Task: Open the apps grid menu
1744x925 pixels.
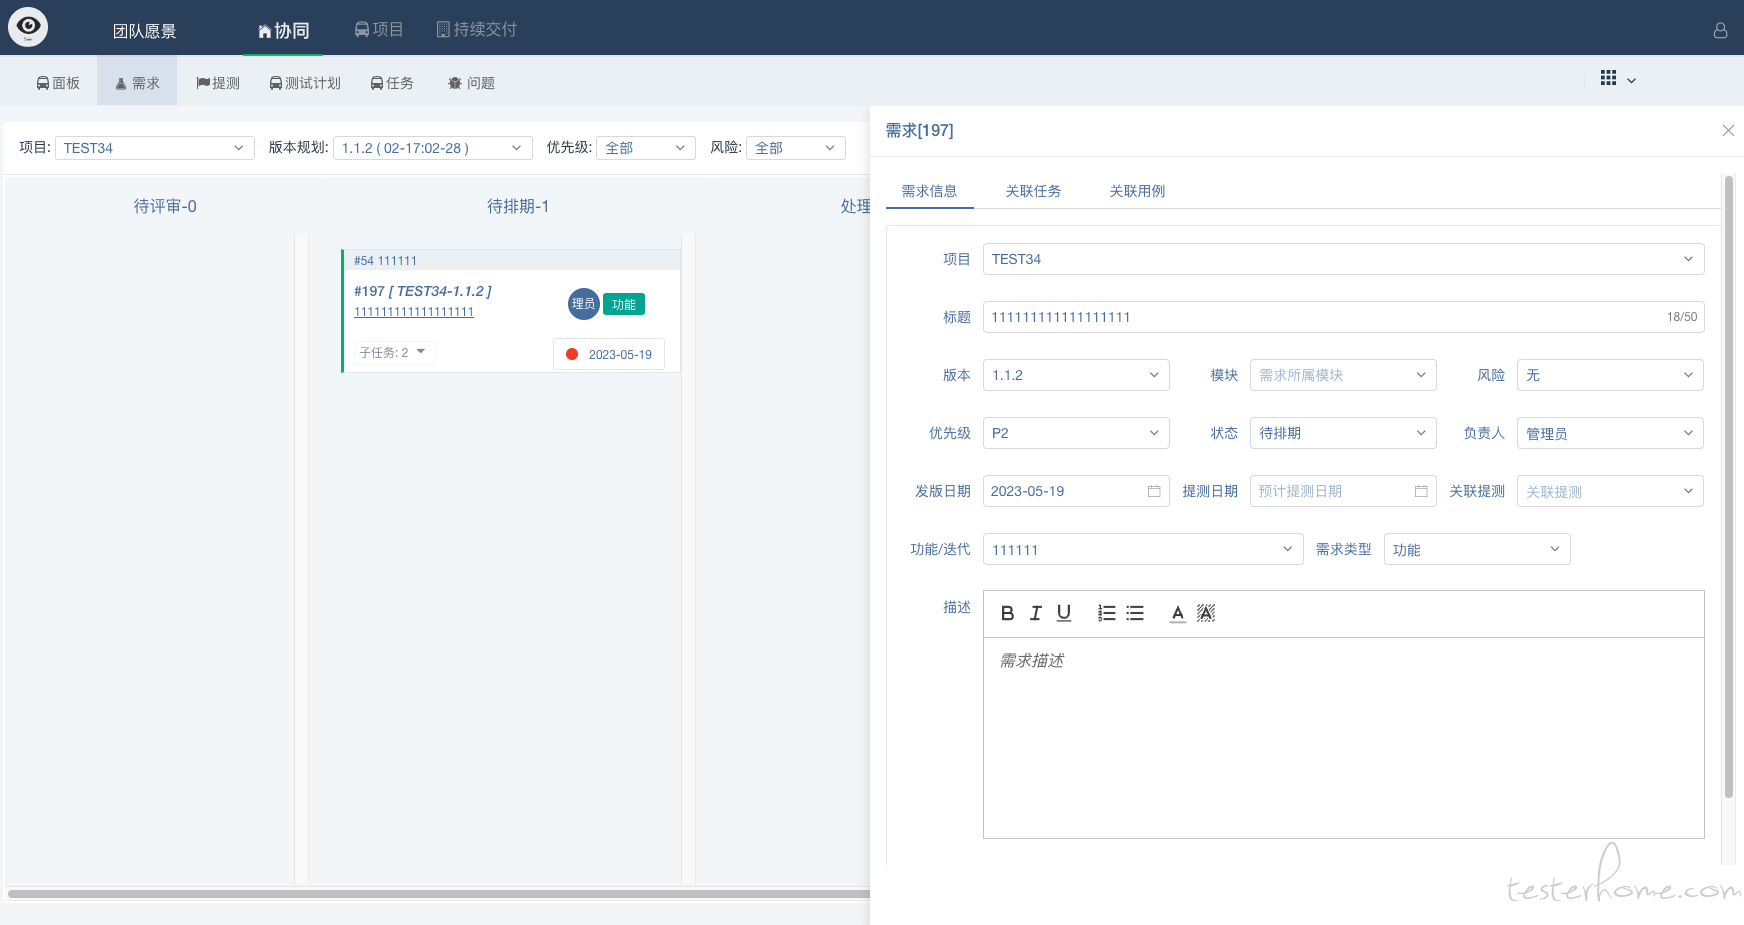Action: [1608, 78]
